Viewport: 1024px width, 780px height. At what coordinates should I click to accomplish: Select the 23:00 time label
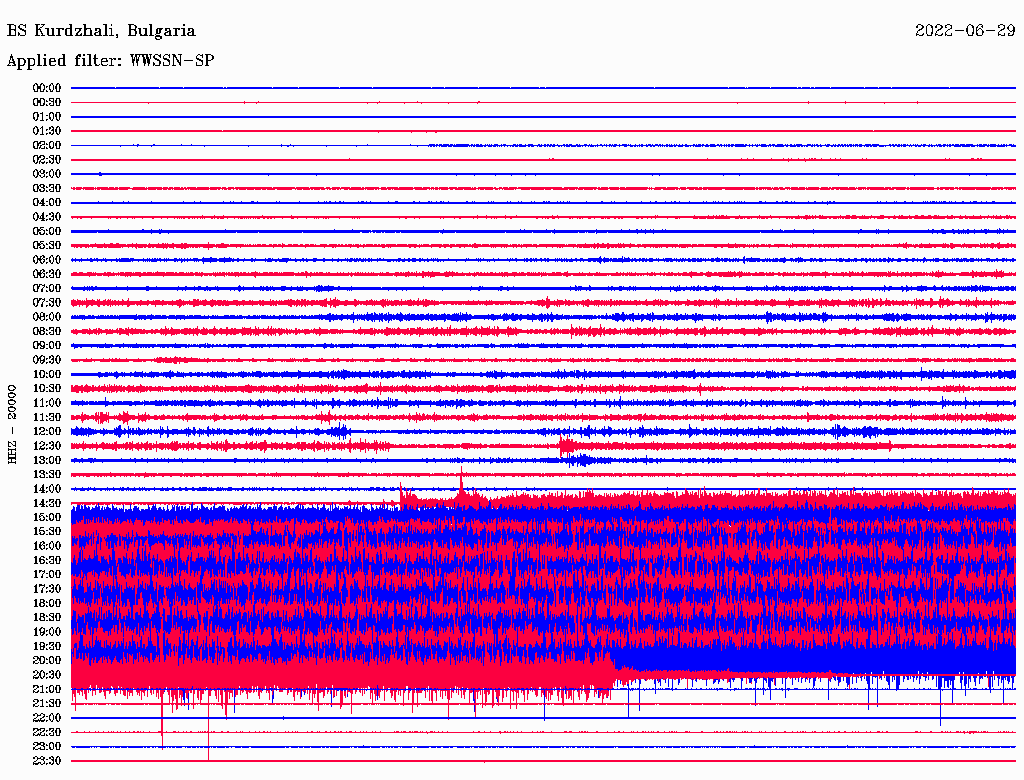(x=47, y=746)
